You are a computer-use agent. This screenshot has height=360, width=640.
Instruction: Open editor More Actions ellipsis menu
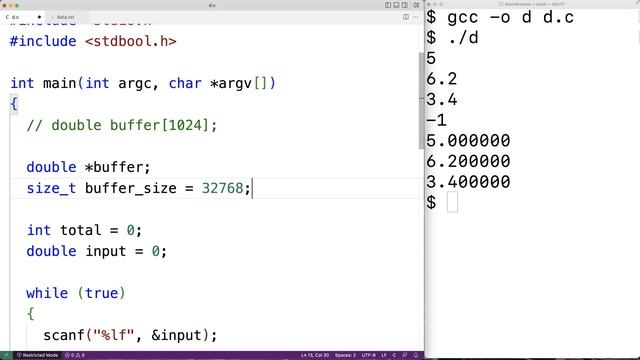[x=416, y=17]
